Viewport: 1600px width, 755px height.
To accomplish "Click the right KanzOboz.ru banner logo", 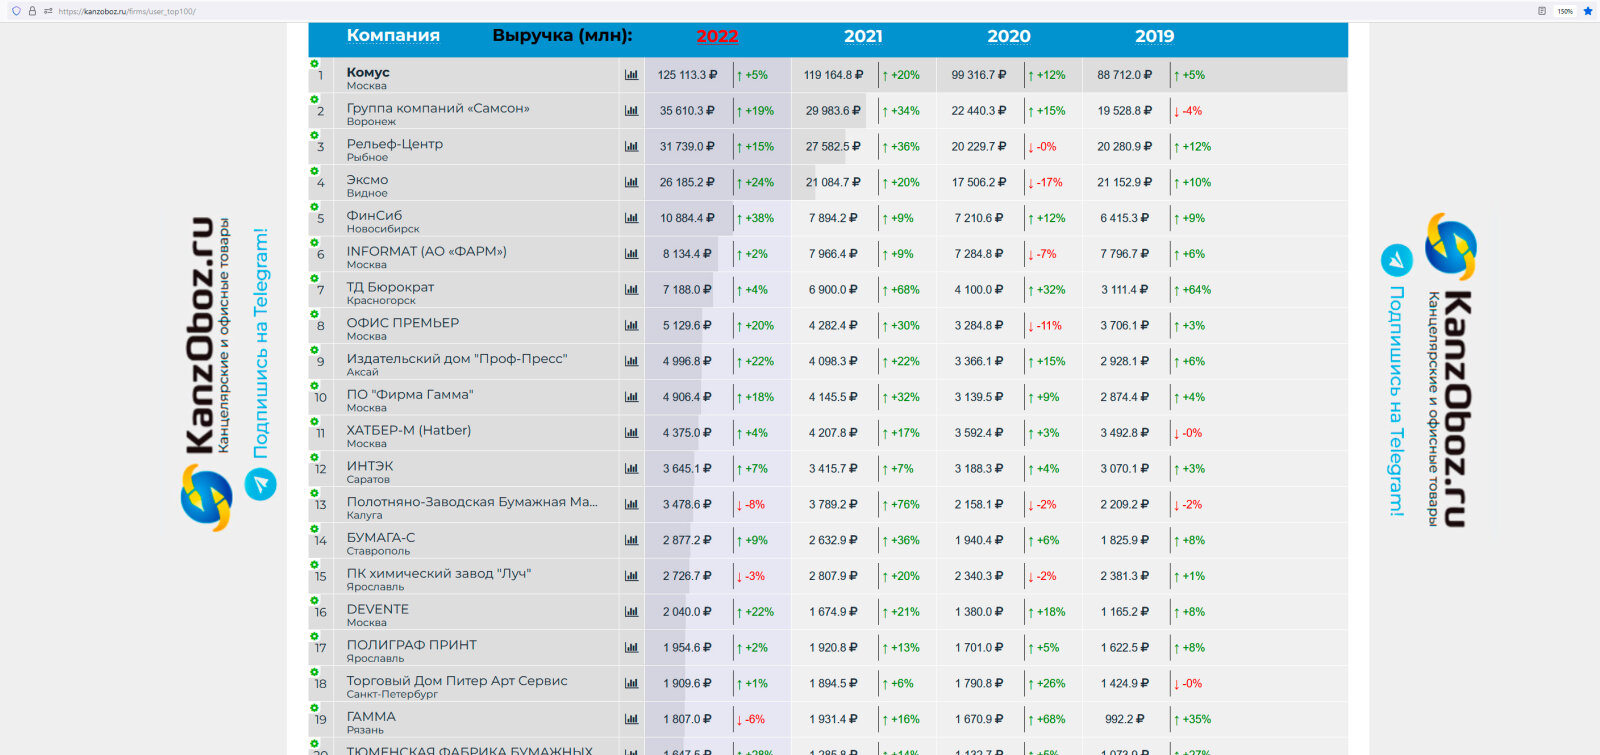I will coord(1450,370).
